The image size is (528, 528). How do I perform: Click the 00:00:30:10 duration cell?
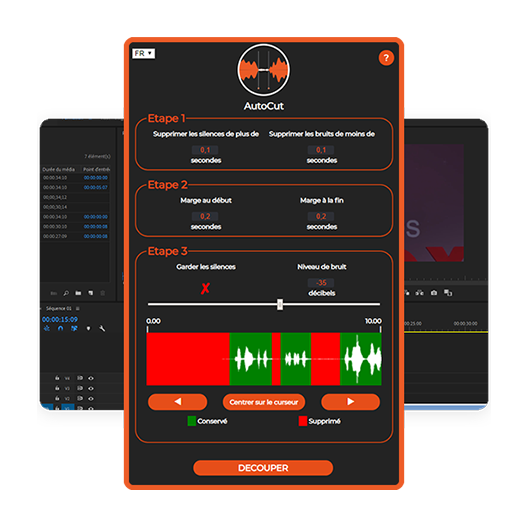(55, 227)
